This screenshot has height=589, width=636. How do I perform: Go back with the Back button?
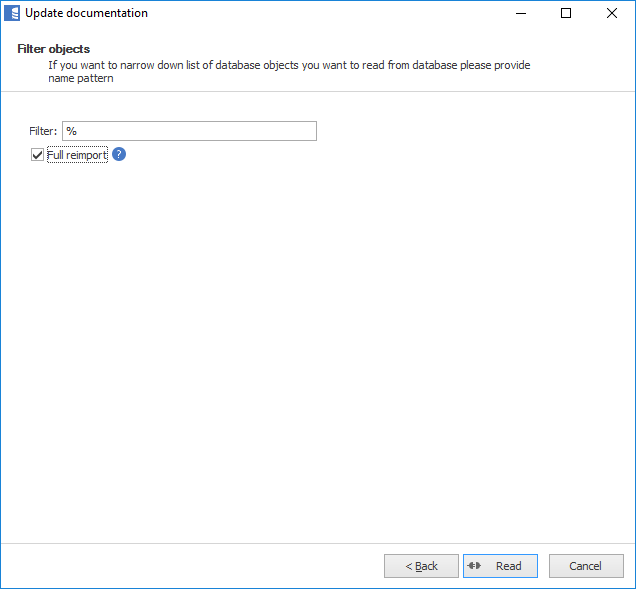coord(421,566)
